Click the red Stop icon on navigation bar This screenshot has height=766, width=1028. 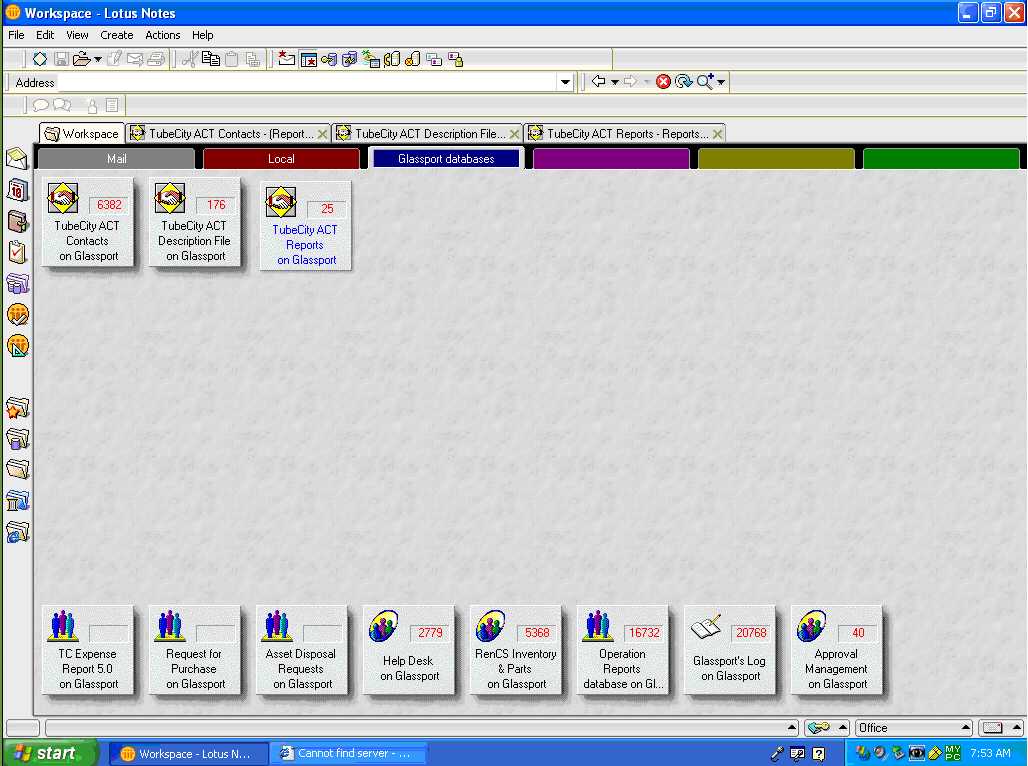click(663, 81)
